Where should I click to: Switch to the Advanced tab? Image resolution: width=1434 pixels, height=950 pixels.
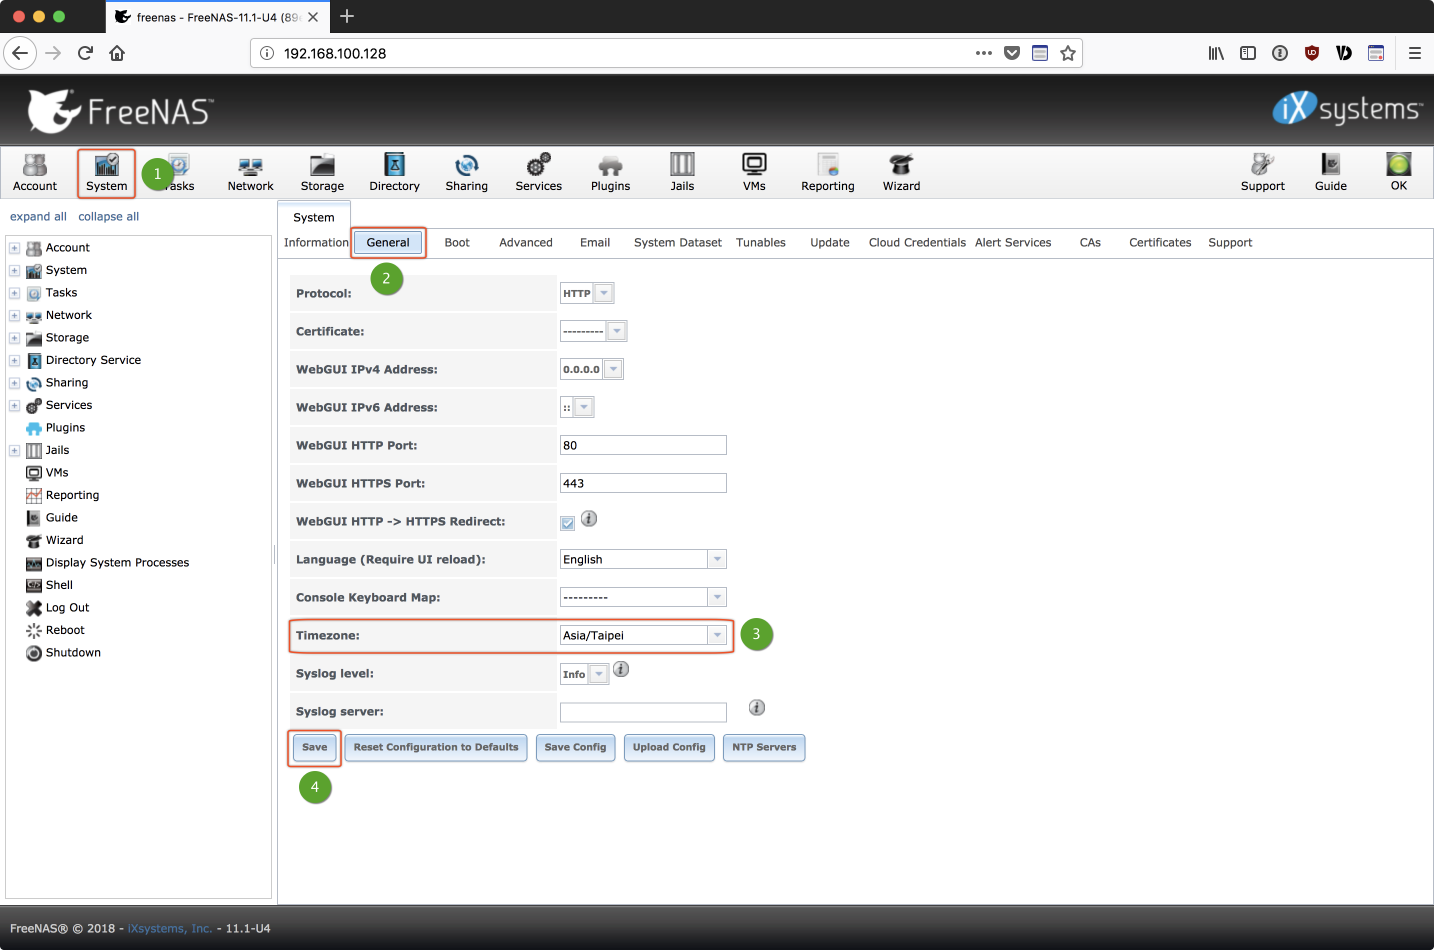click(525, 243)
